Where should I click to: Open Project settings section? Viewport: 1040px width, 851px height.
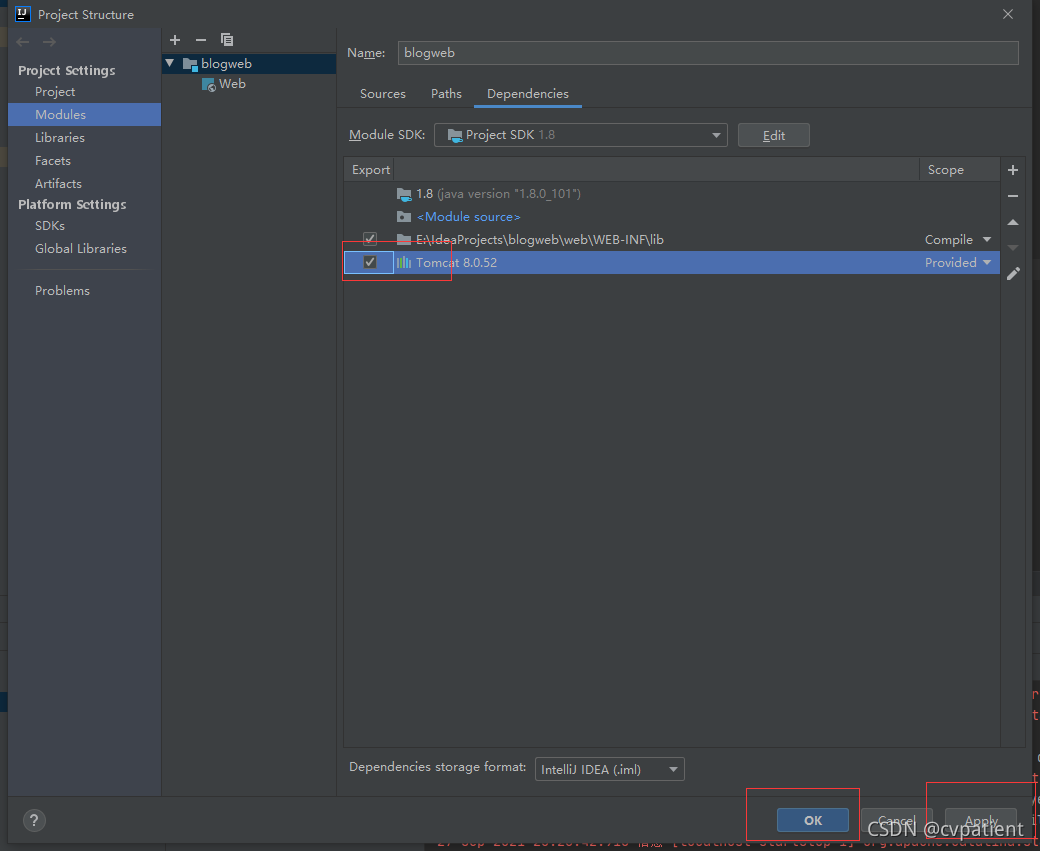point(55,92)
